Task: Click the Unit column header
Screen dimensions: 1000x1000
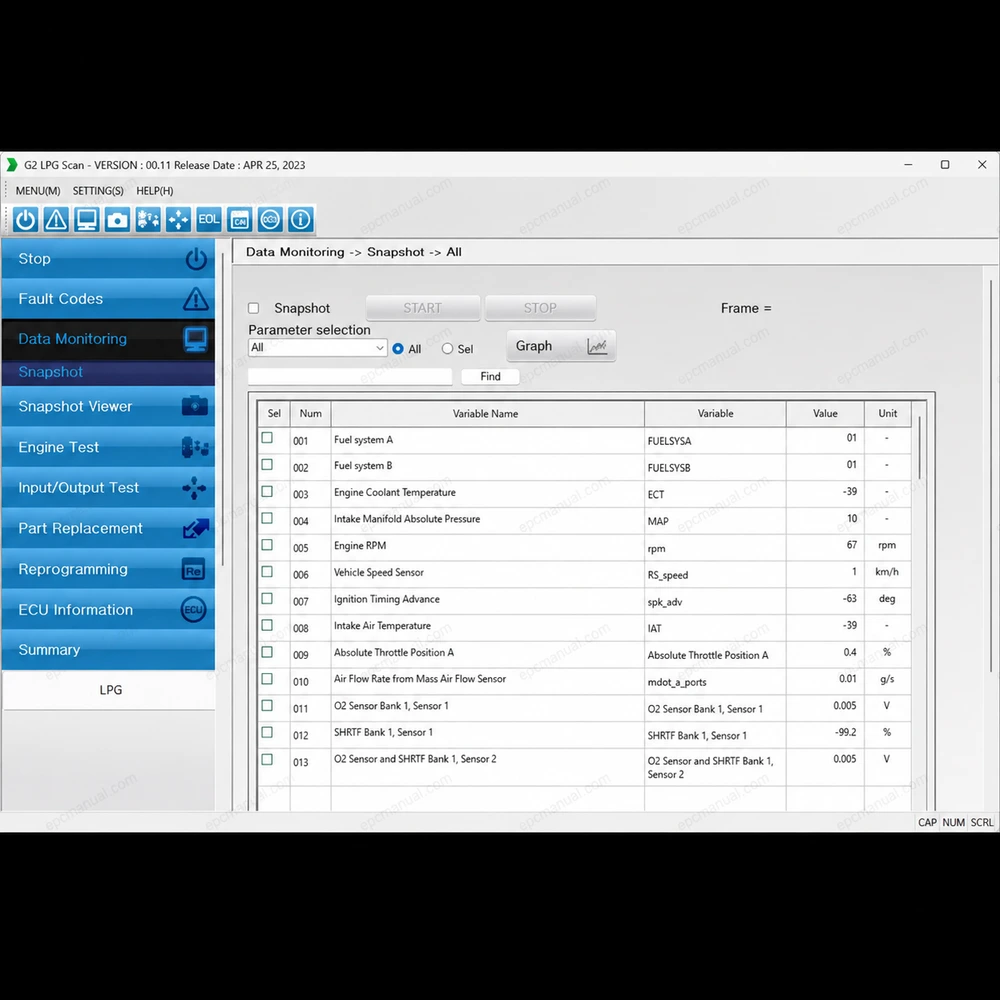Action: pos(888,414)
